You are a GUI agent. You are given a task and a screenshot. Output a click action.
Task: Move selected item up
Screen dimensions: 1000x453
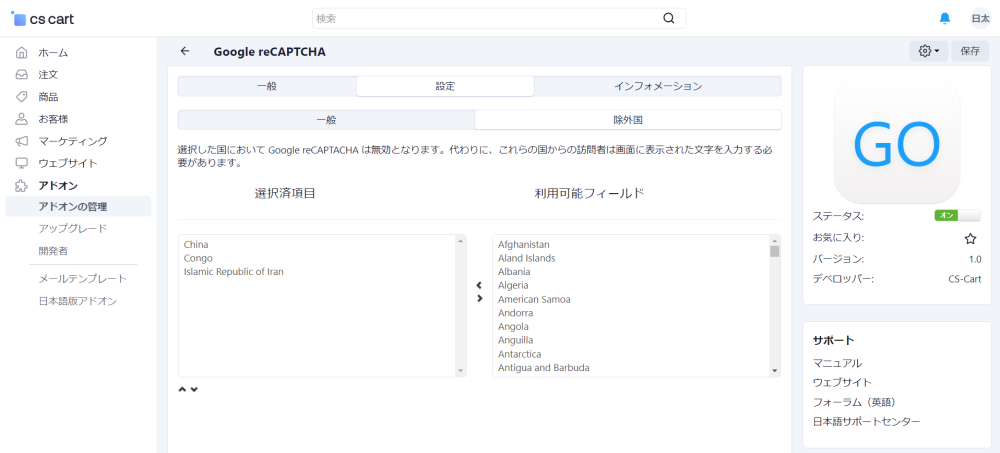click(x=182, y=389)
